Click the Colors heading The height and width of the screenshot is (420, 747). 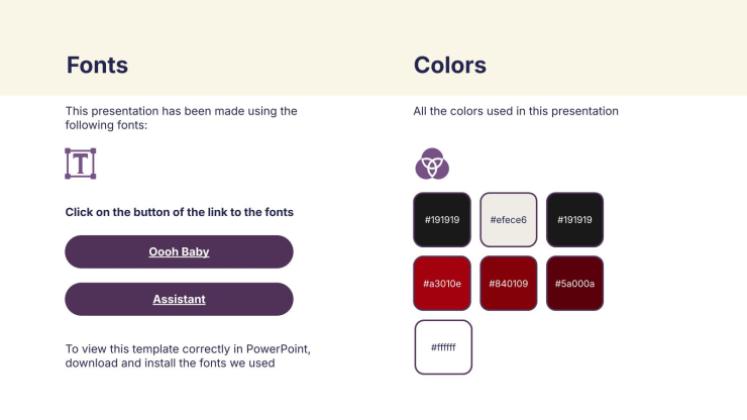(x=450, y=66)
